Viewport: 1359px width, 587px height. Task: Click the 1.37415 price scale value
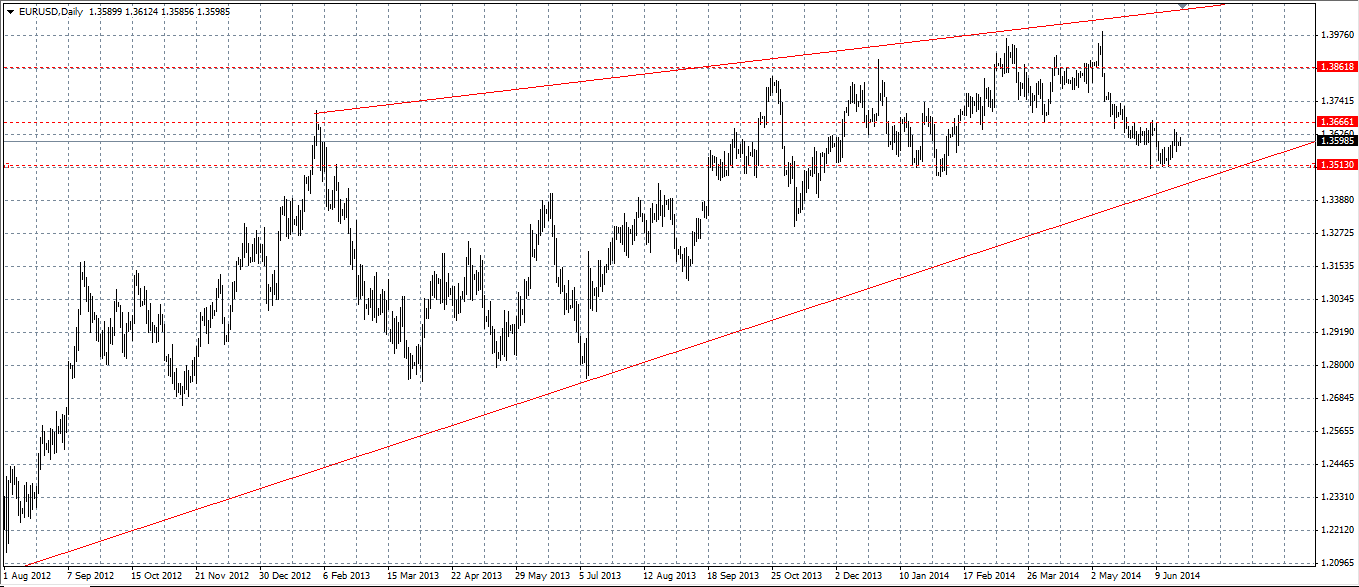coord(1337,101)
